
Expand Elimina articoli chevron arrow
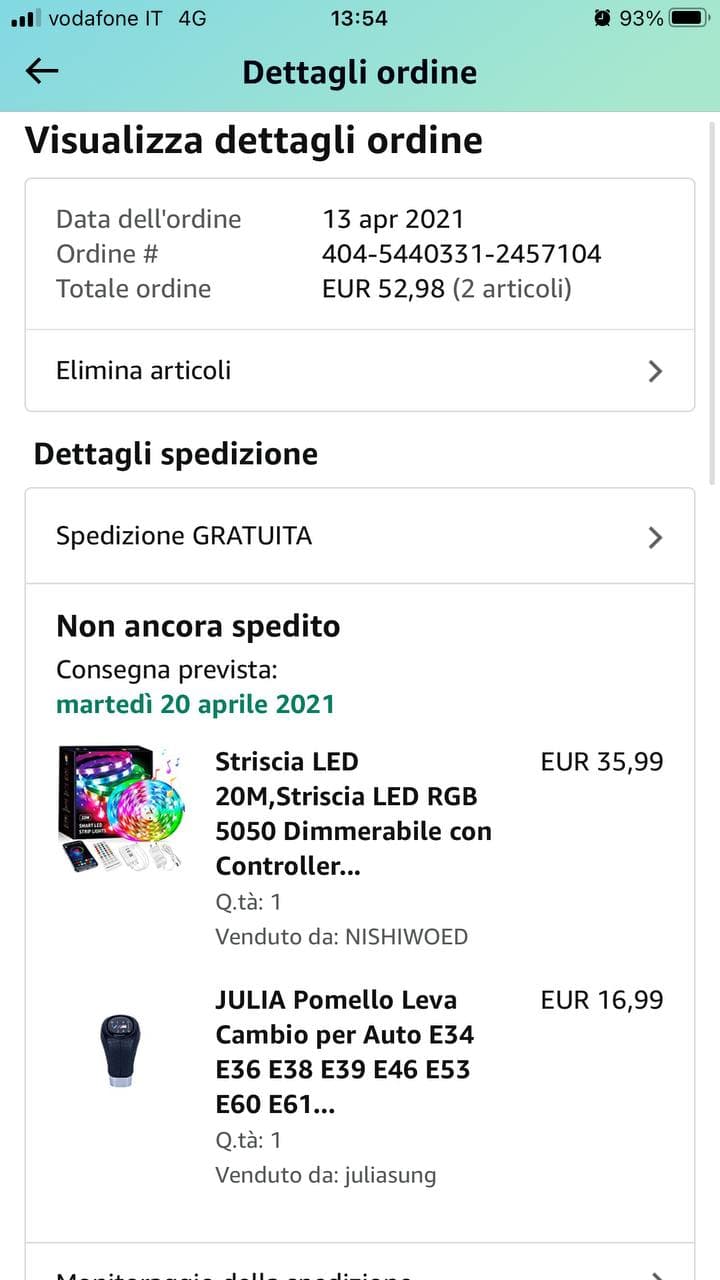(x=655, y=371)
